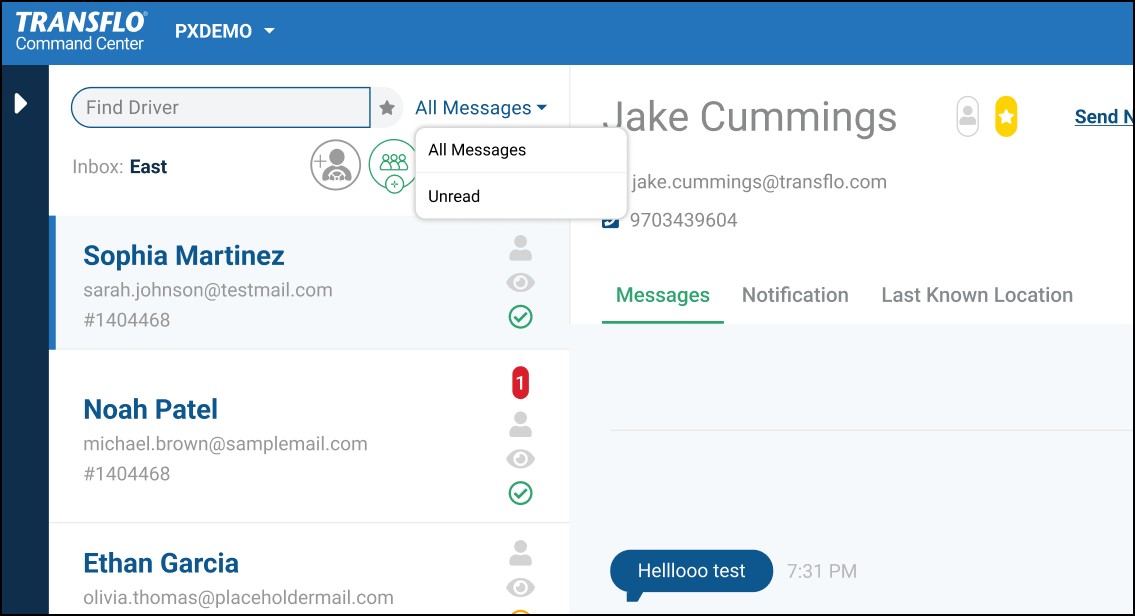Open the Last Known Location tab
The image size is (1135, 616).
coord(976,295)
